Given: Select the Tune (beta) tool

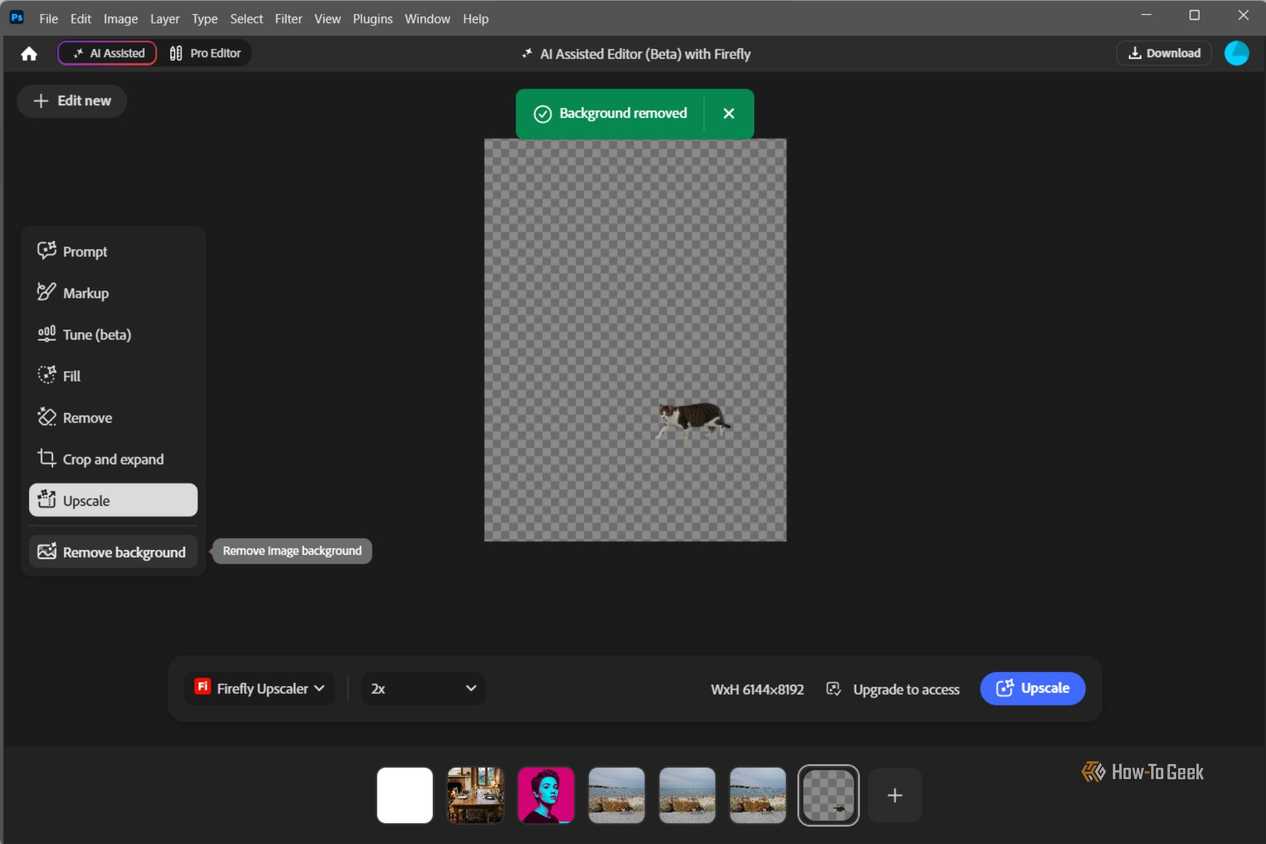Looking at the screenshot, I should [113, 334].
